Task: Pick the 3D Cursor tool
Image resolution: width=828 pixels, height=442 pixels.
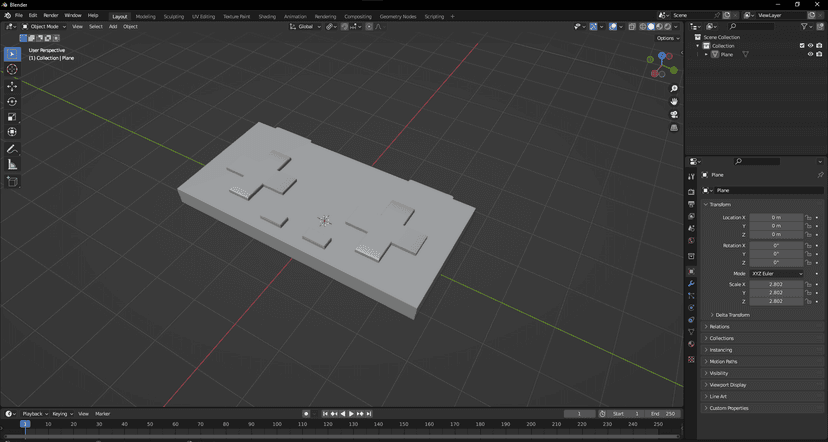Action: pyautogui.click(x=12, y=69)
